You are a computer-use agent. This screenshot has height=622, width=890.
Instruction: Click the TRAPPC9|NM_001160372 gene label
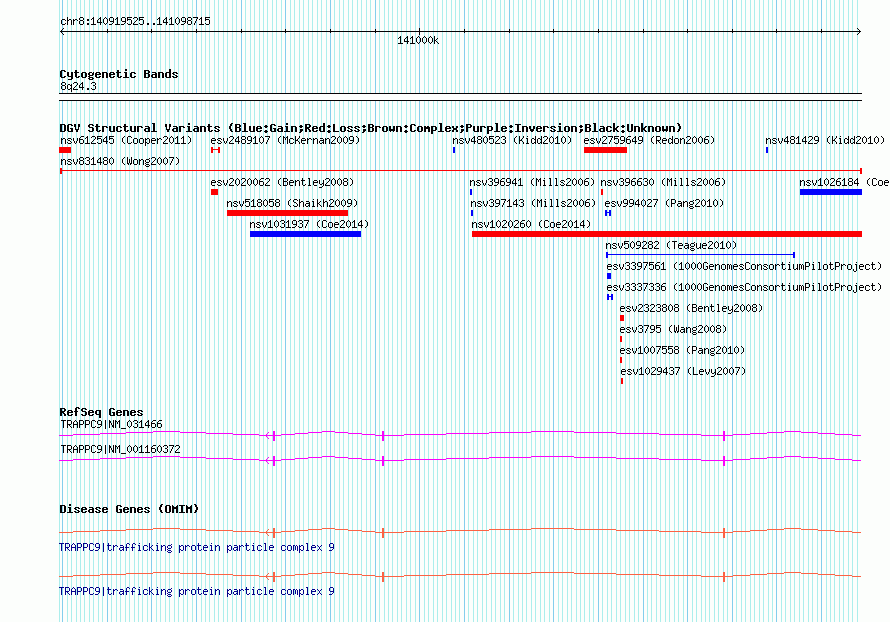tap(120, 449)
